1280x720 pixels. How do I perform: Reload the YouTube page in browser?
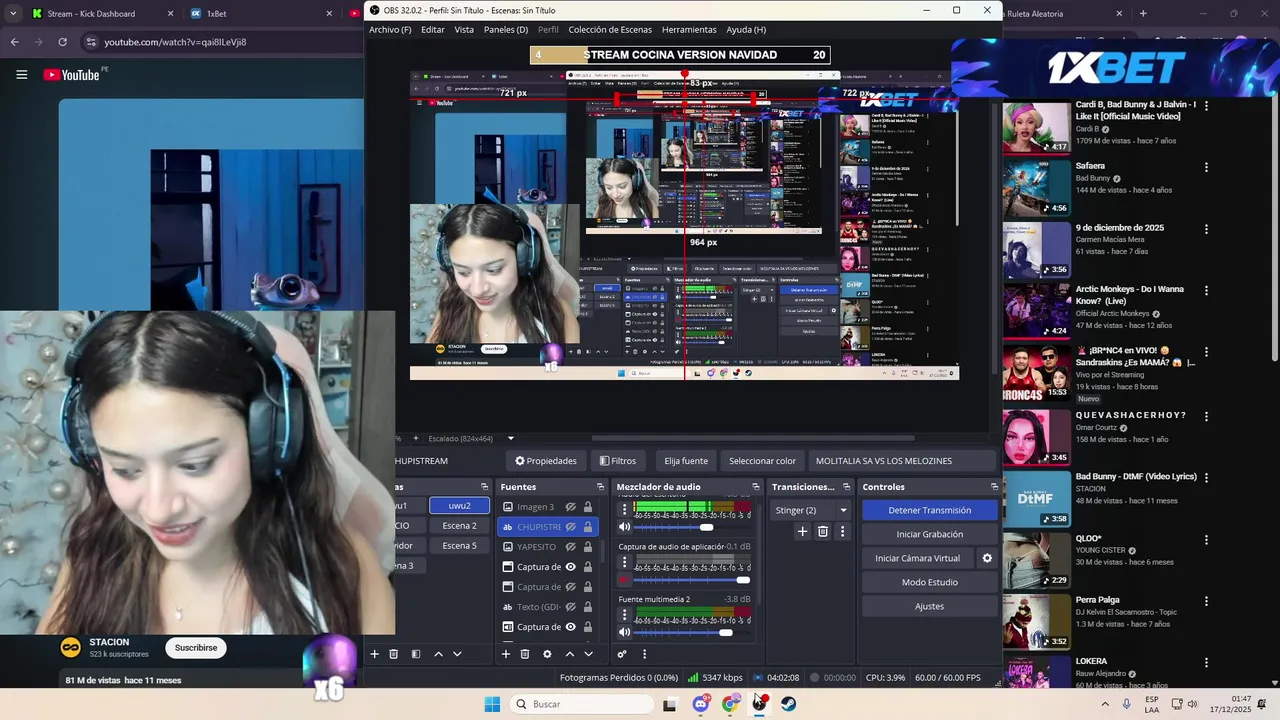click(62, 42)
